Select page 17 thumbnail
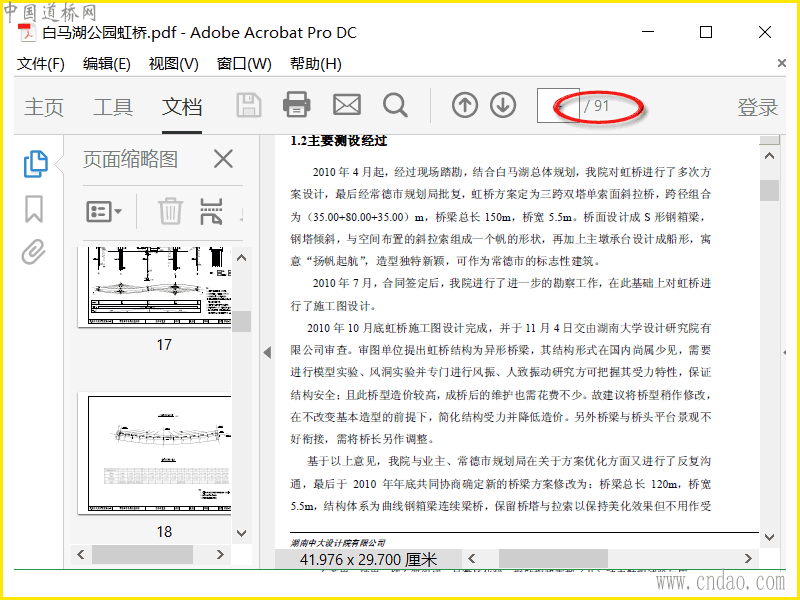 (155, 287)
